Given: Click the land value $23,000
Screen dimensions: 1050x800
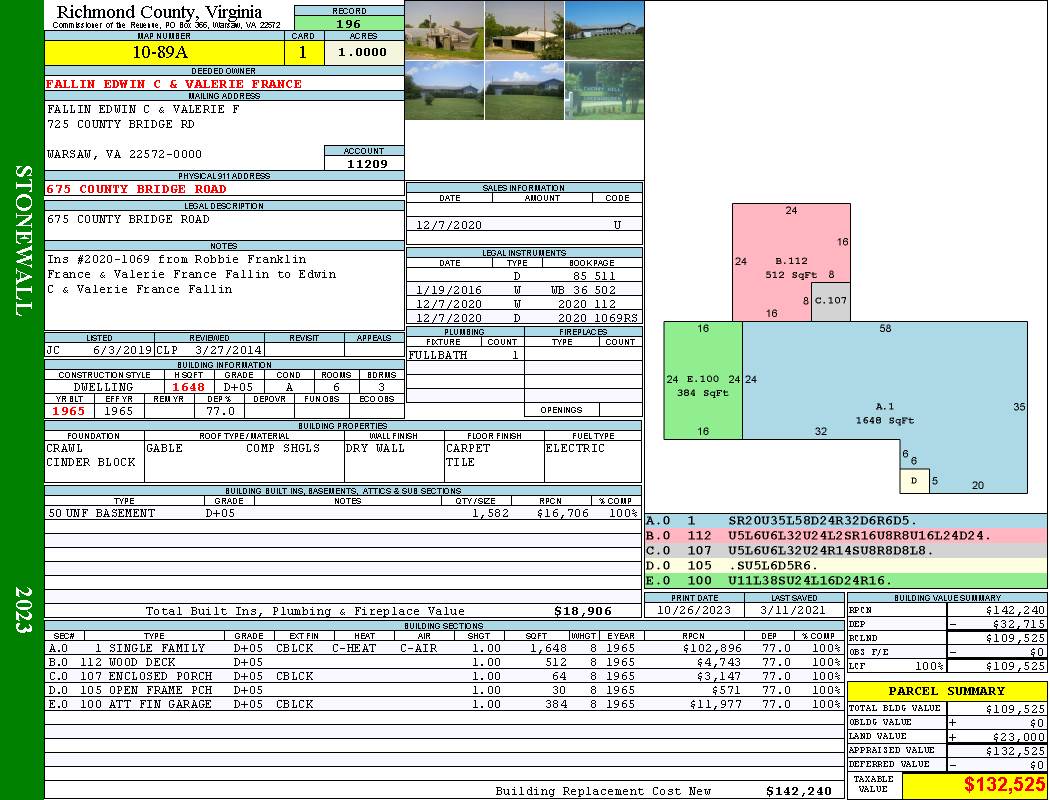Looking at the screenshot, I should [1019, 736].
